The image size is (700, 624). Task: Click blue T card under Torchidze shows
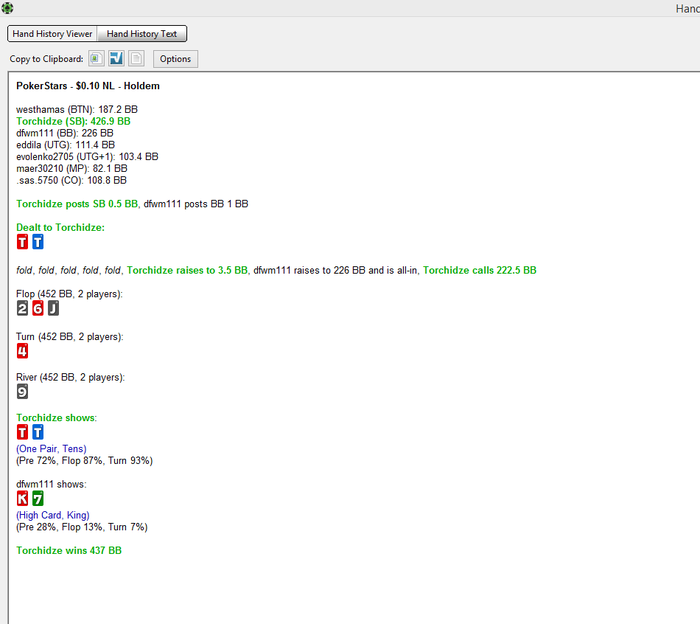tap(38, 432)
